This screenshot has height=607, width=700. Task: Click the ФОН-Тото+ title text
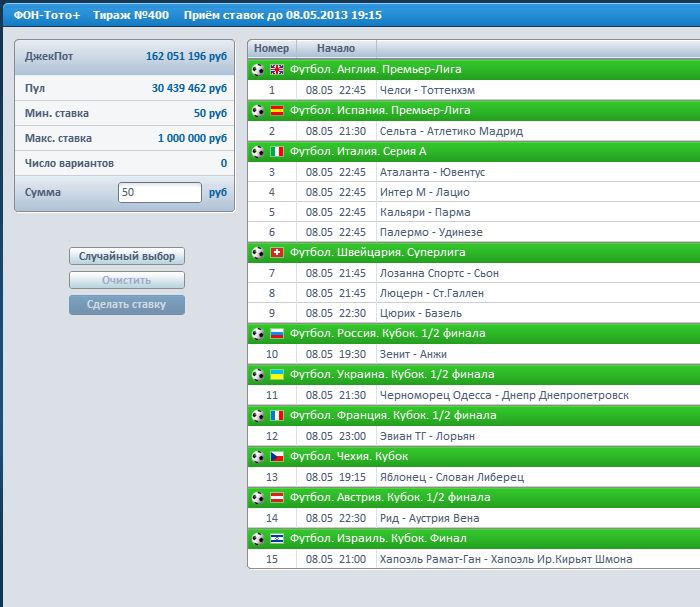[47, 15]
